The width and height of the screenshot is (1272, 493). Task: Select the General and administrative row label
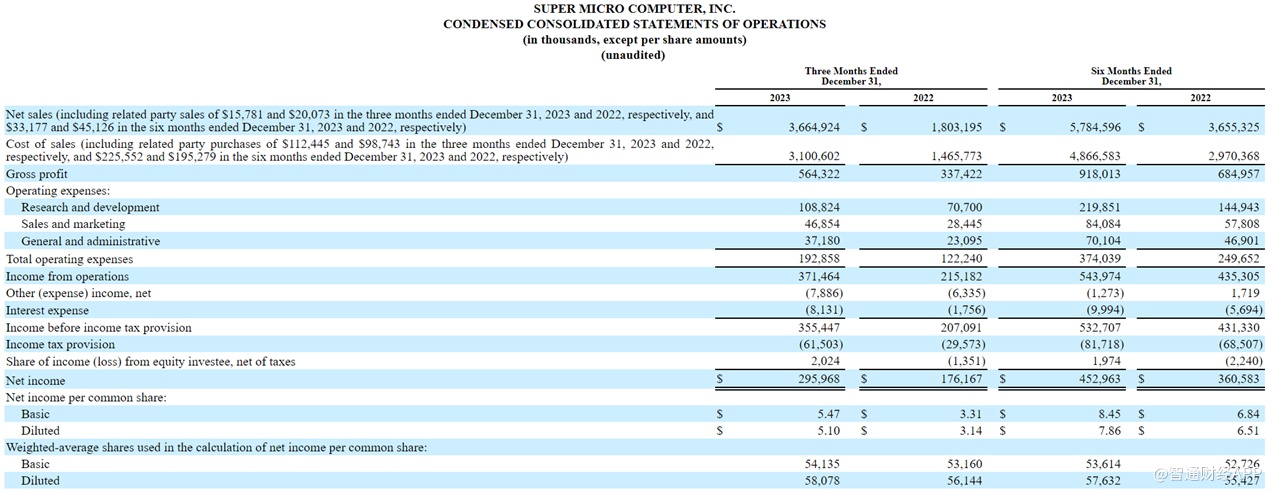[90, 242]
